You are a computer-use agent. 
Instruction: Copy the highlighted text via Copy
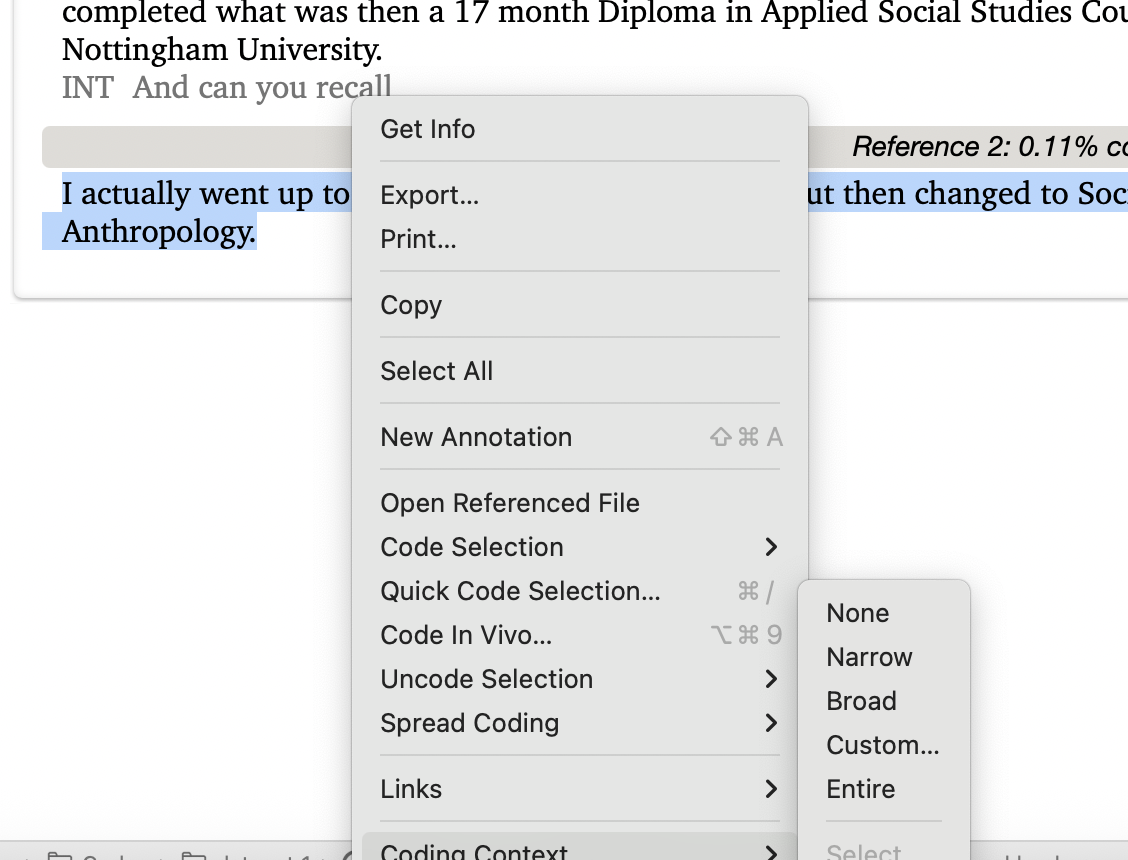pos(411,305)
